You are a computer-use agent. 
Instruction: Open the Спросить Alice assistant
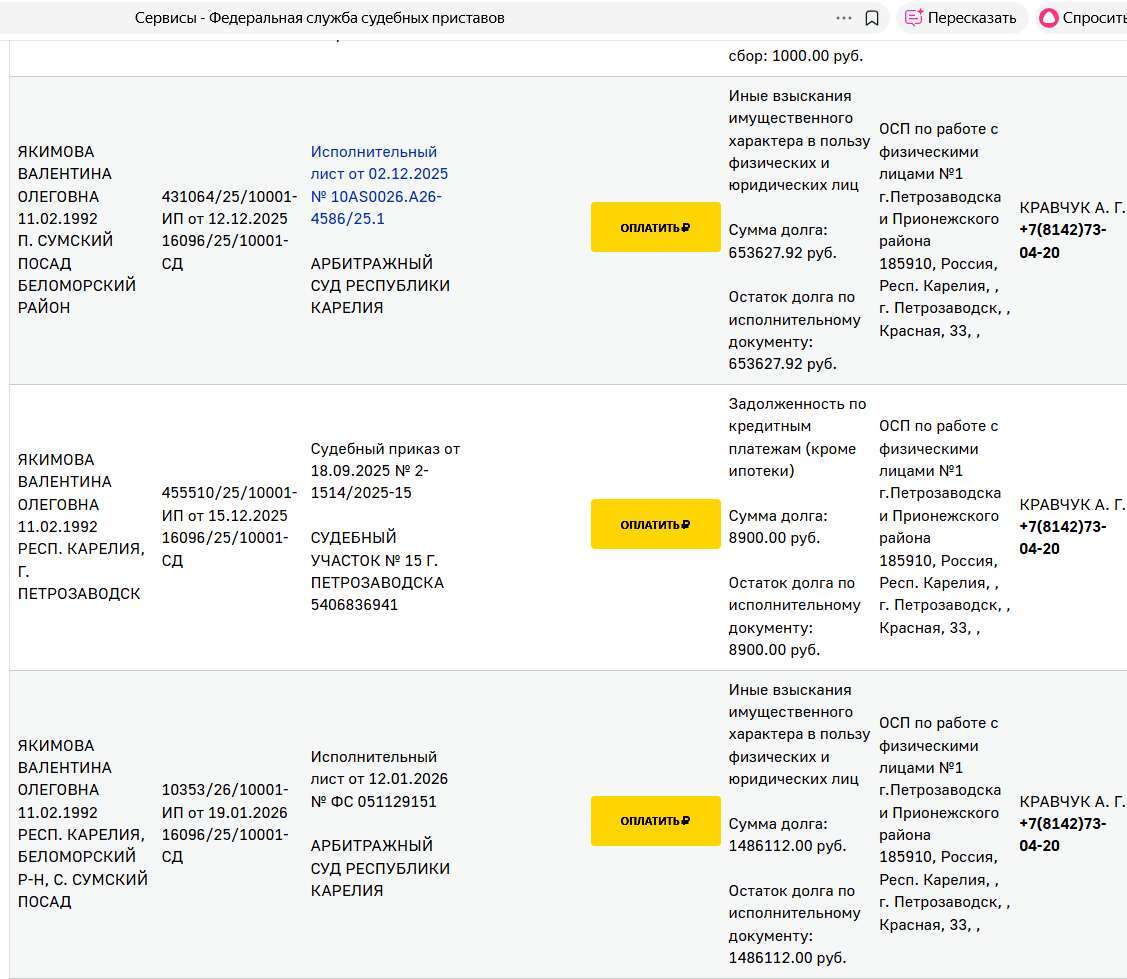(1081, 18)
